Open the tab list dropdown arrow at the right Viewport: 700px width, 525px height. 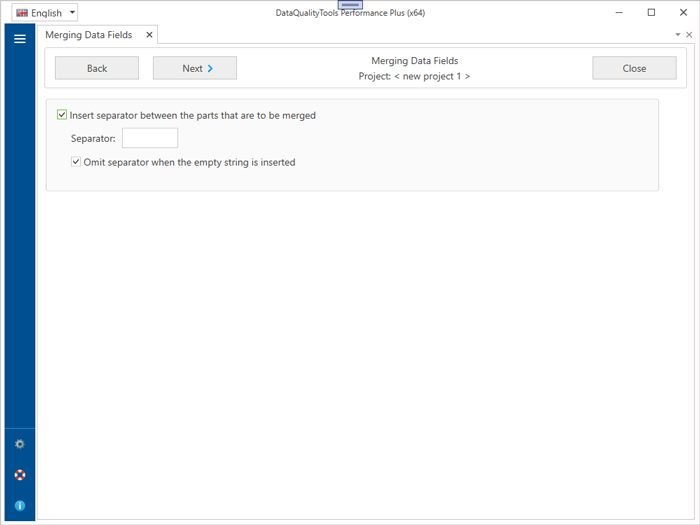pyautogui.click(x=677, y=35)
